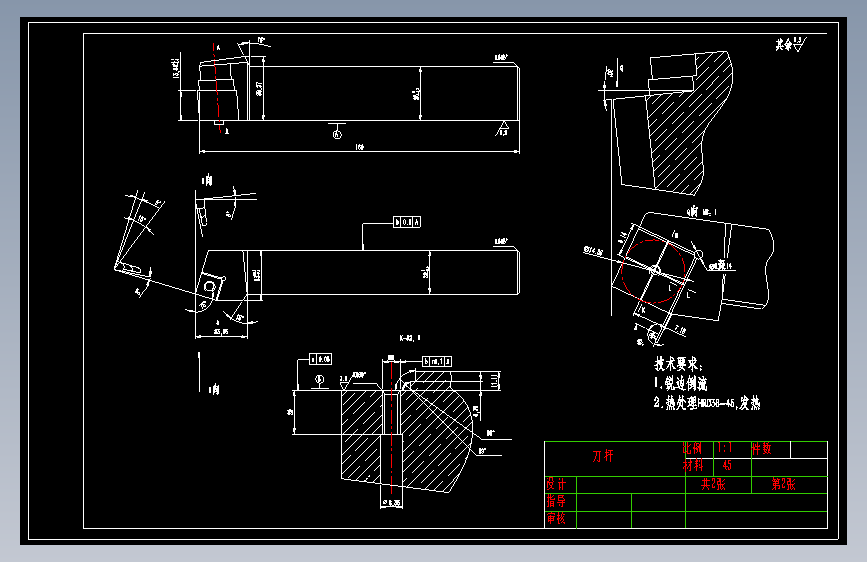Select the material value 45
This screenshot has width=867, height=562.
point(727,466)
